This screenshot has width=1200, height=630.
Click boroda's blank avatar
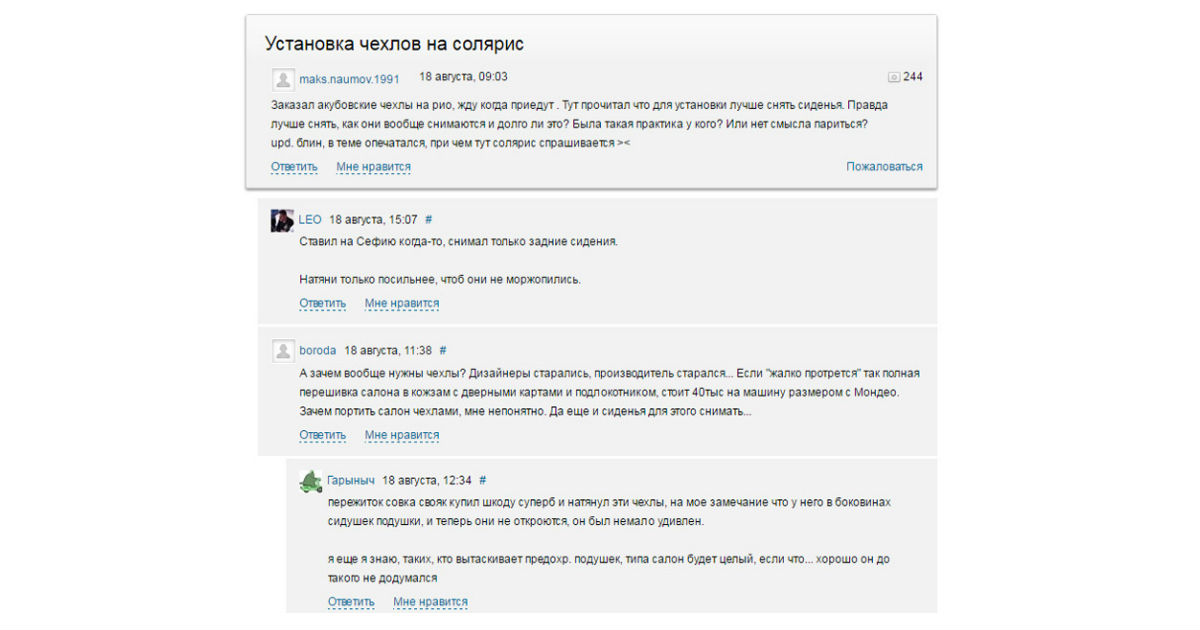coord(282,351)
